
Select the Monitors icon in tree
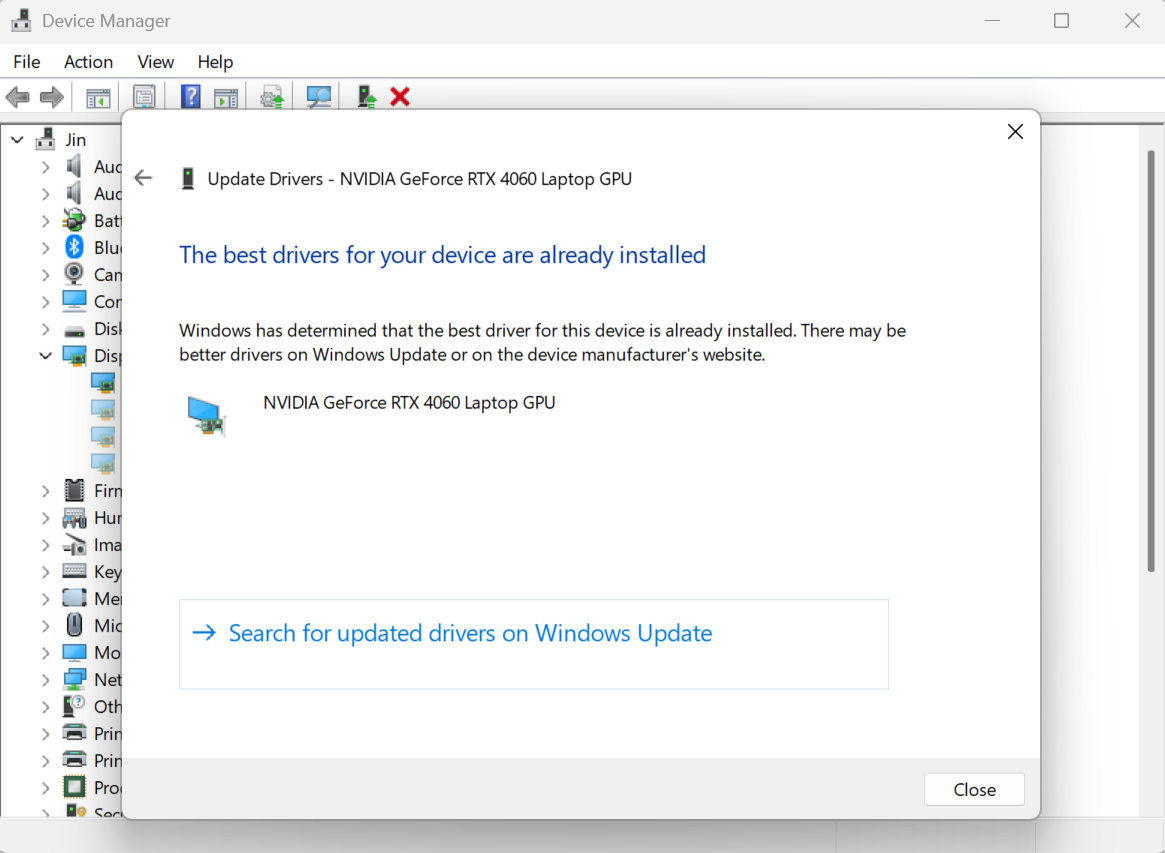pyautogui.click(x=74, y=652)
